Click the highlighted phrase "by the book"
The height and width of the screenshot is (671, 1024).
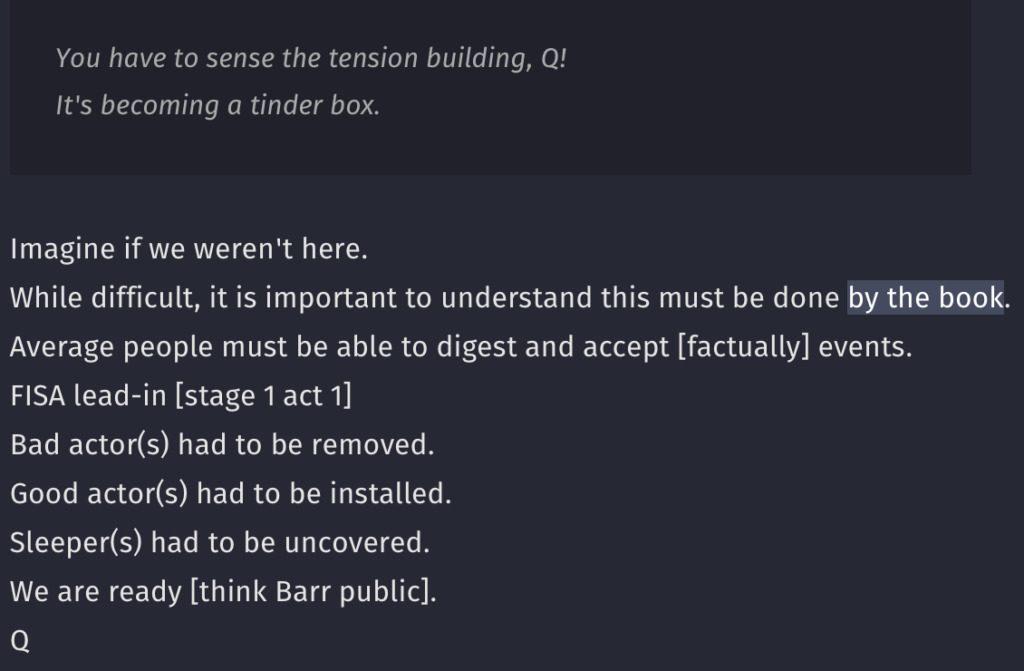[x=925, y=298]
